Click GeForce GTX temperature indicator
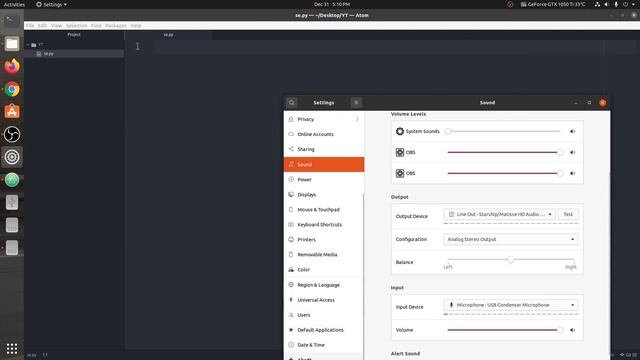 553,4
